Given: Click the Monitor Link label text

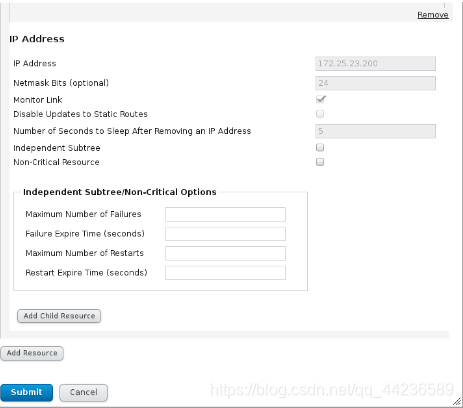Looking at the screenshot, I should pos(38,100).
